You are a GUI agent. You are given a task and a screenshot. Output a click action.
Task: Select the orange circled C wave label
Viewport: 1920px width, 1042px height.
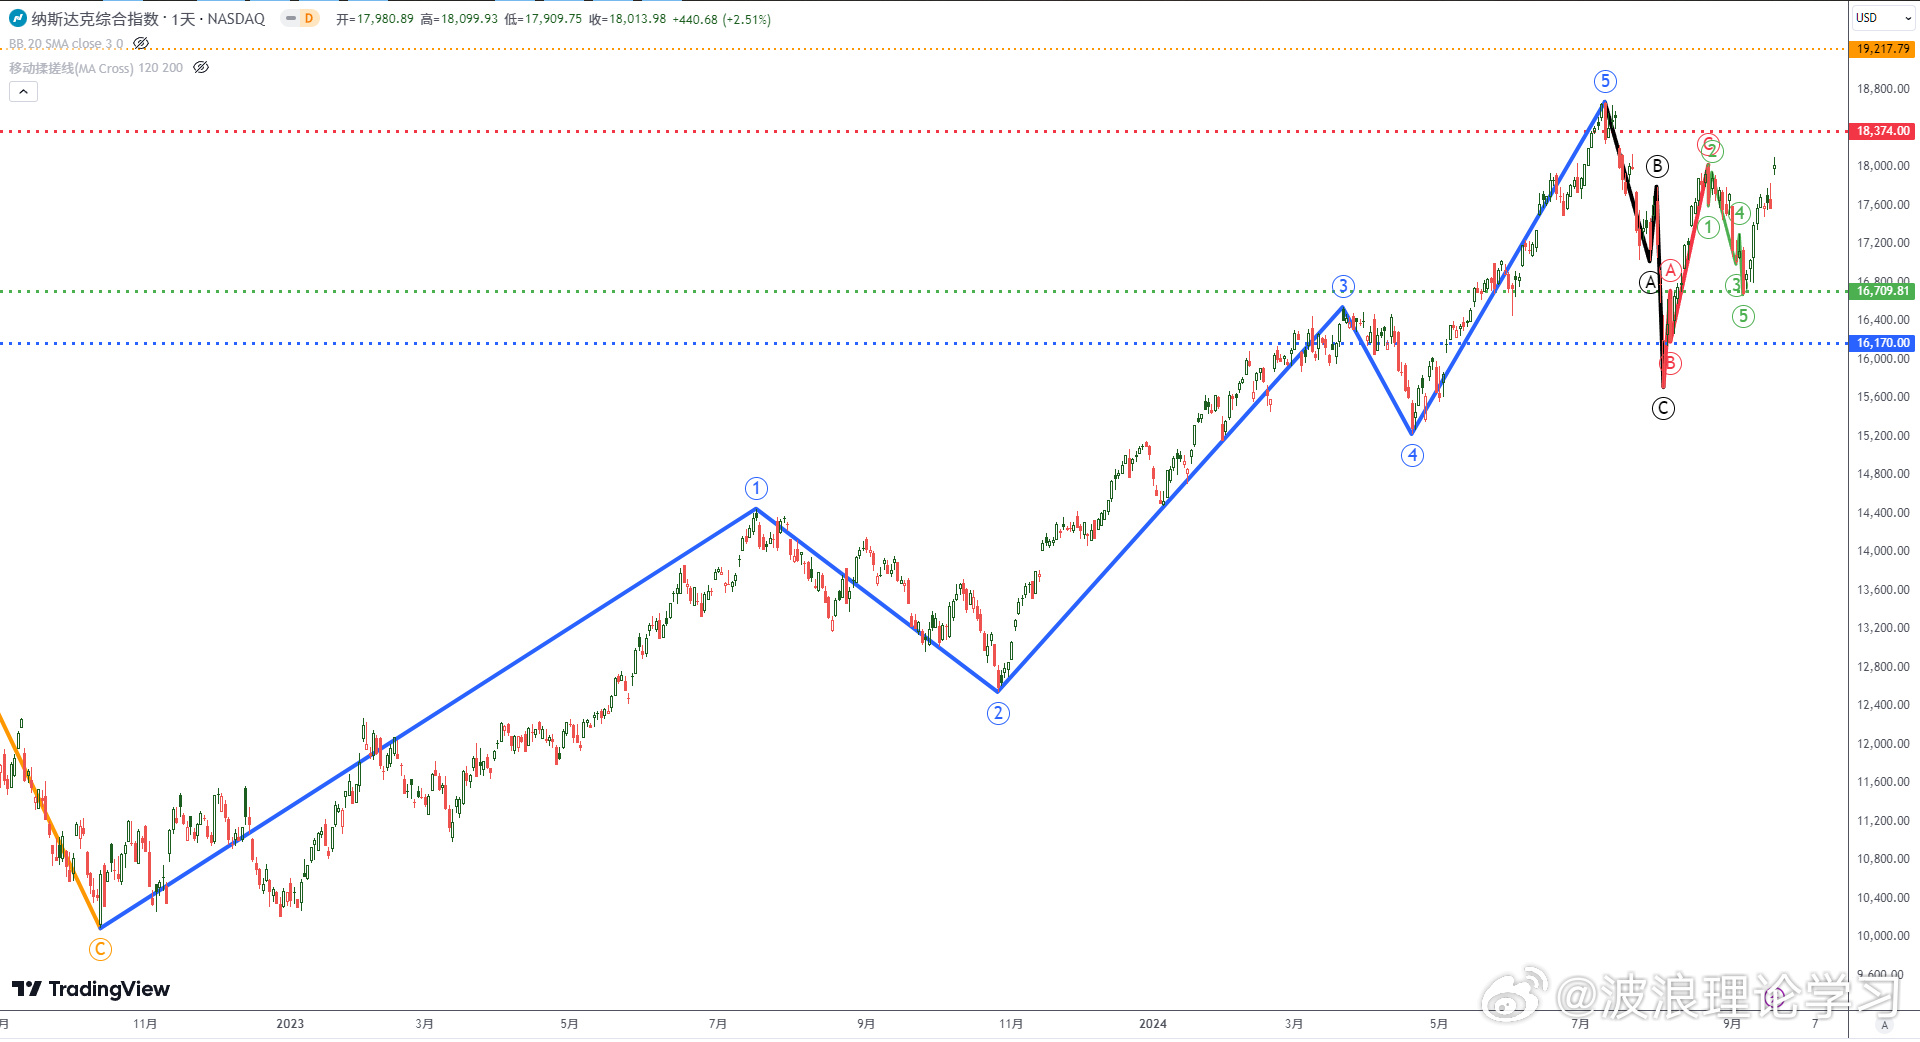click(100, 950)
